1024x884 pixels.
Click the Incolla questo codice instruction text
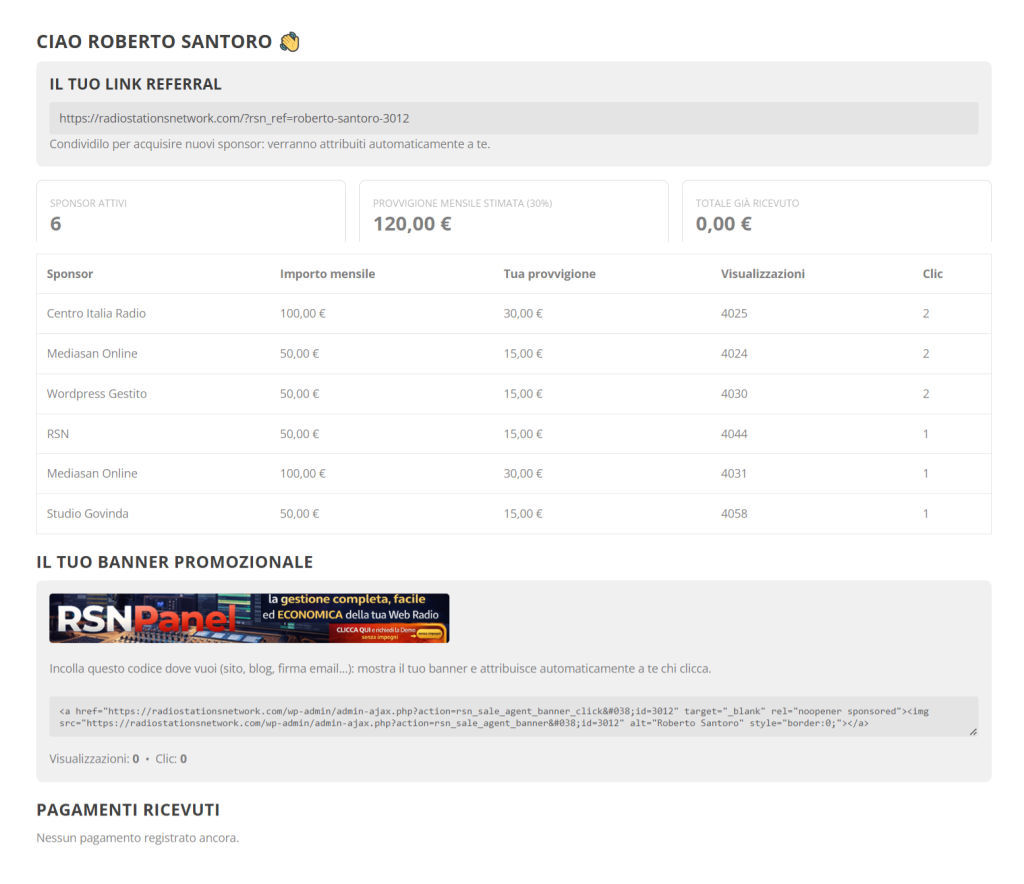[380, 669]
